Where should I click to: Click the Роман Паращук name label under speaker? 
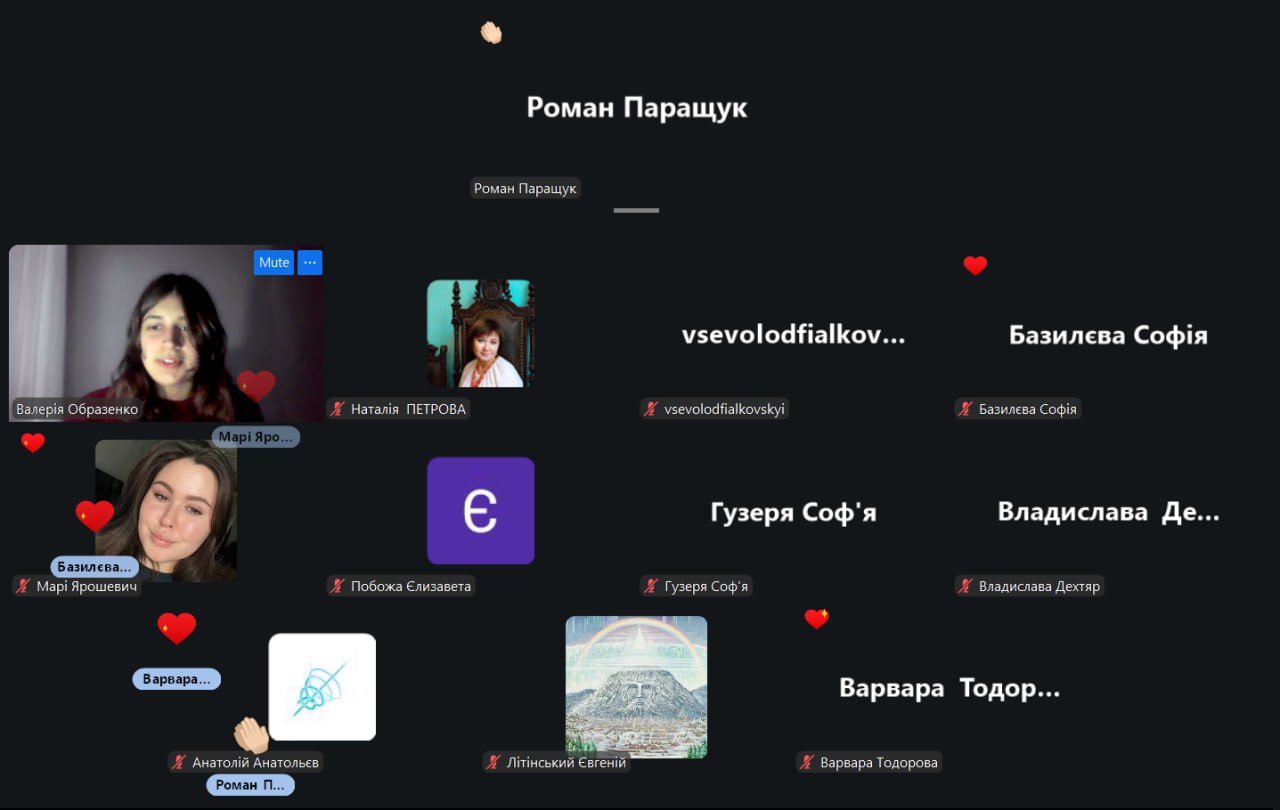pos(525,188)
